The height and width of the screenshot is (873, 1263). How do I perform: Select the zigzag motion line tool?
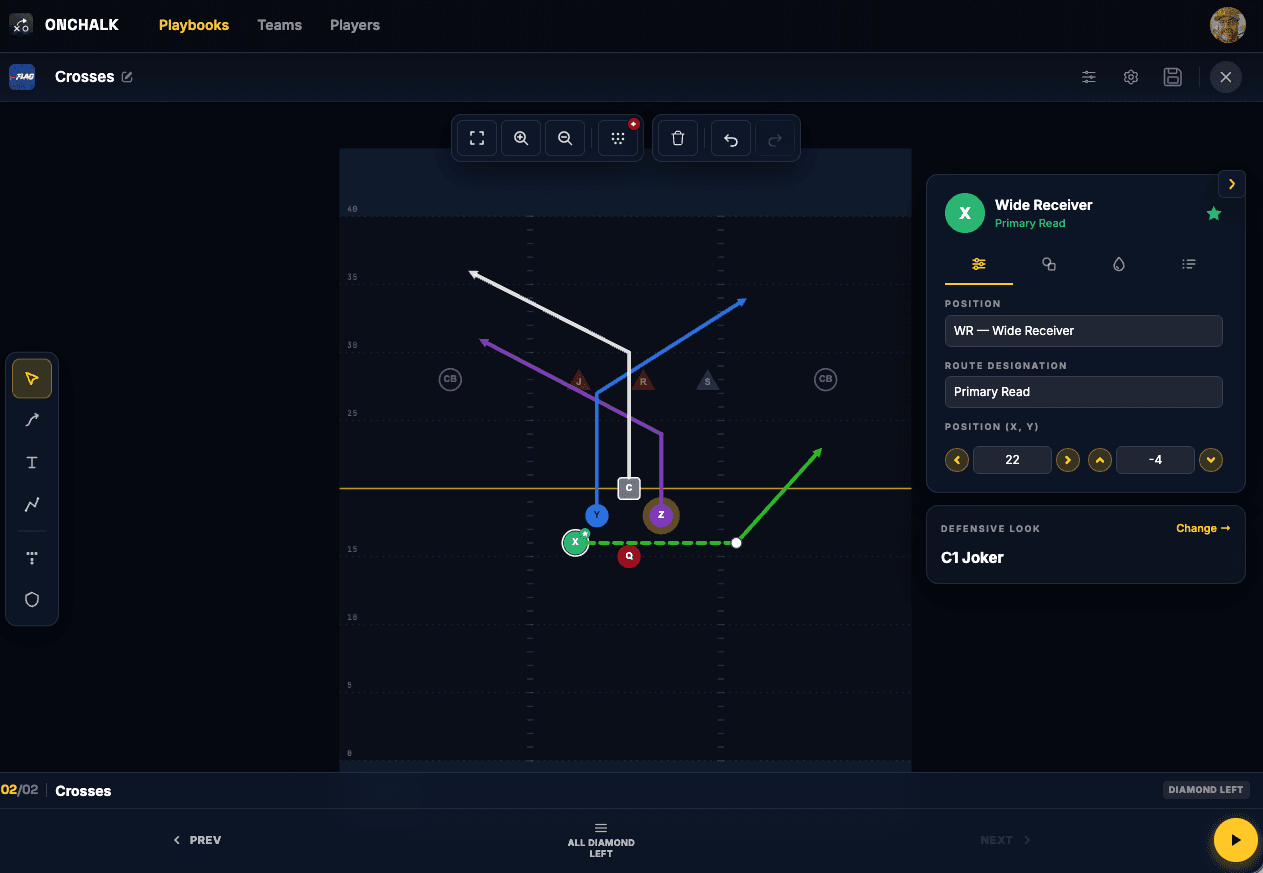pos(32,504)
